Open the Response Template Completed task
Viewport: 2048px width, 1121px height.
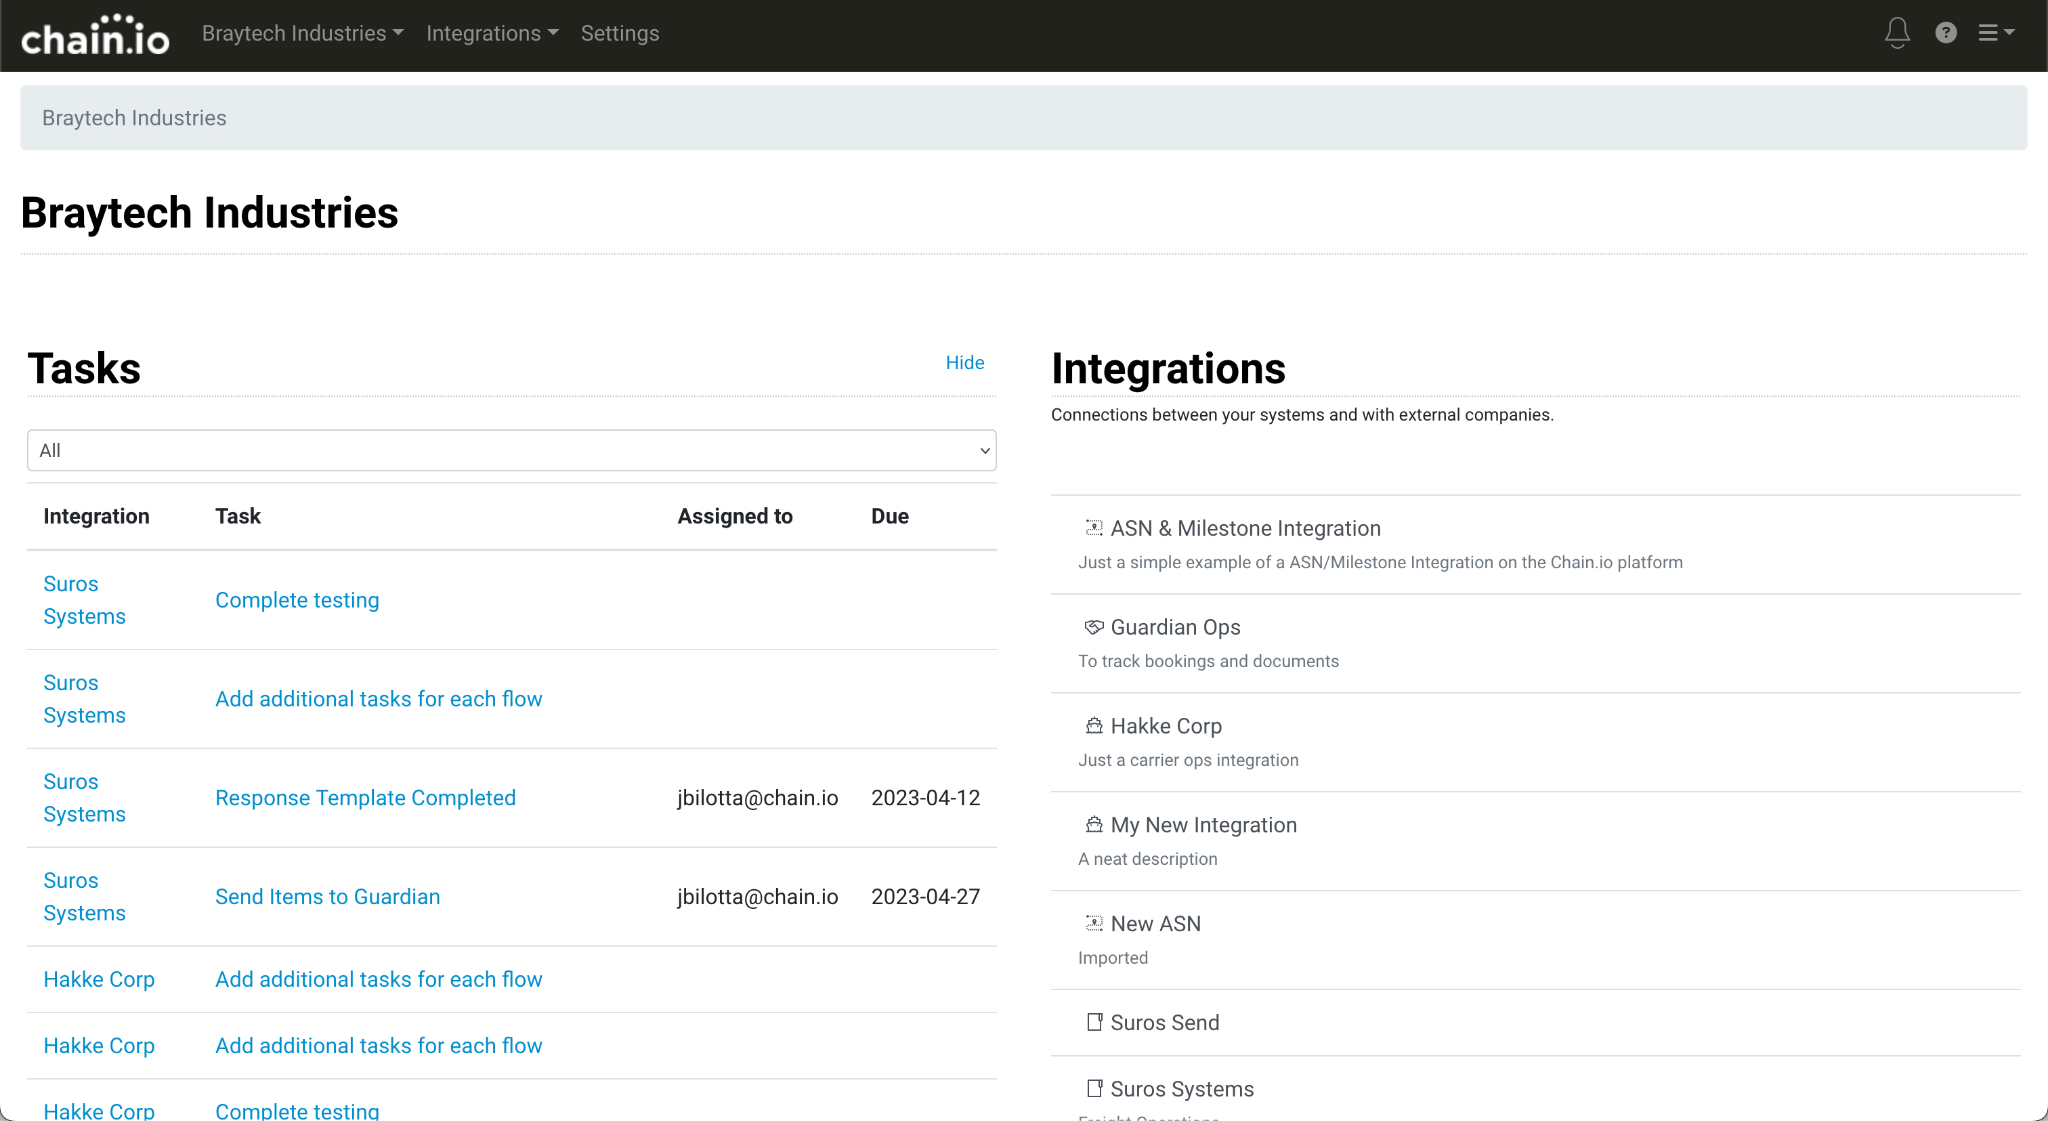coord(365,798)
